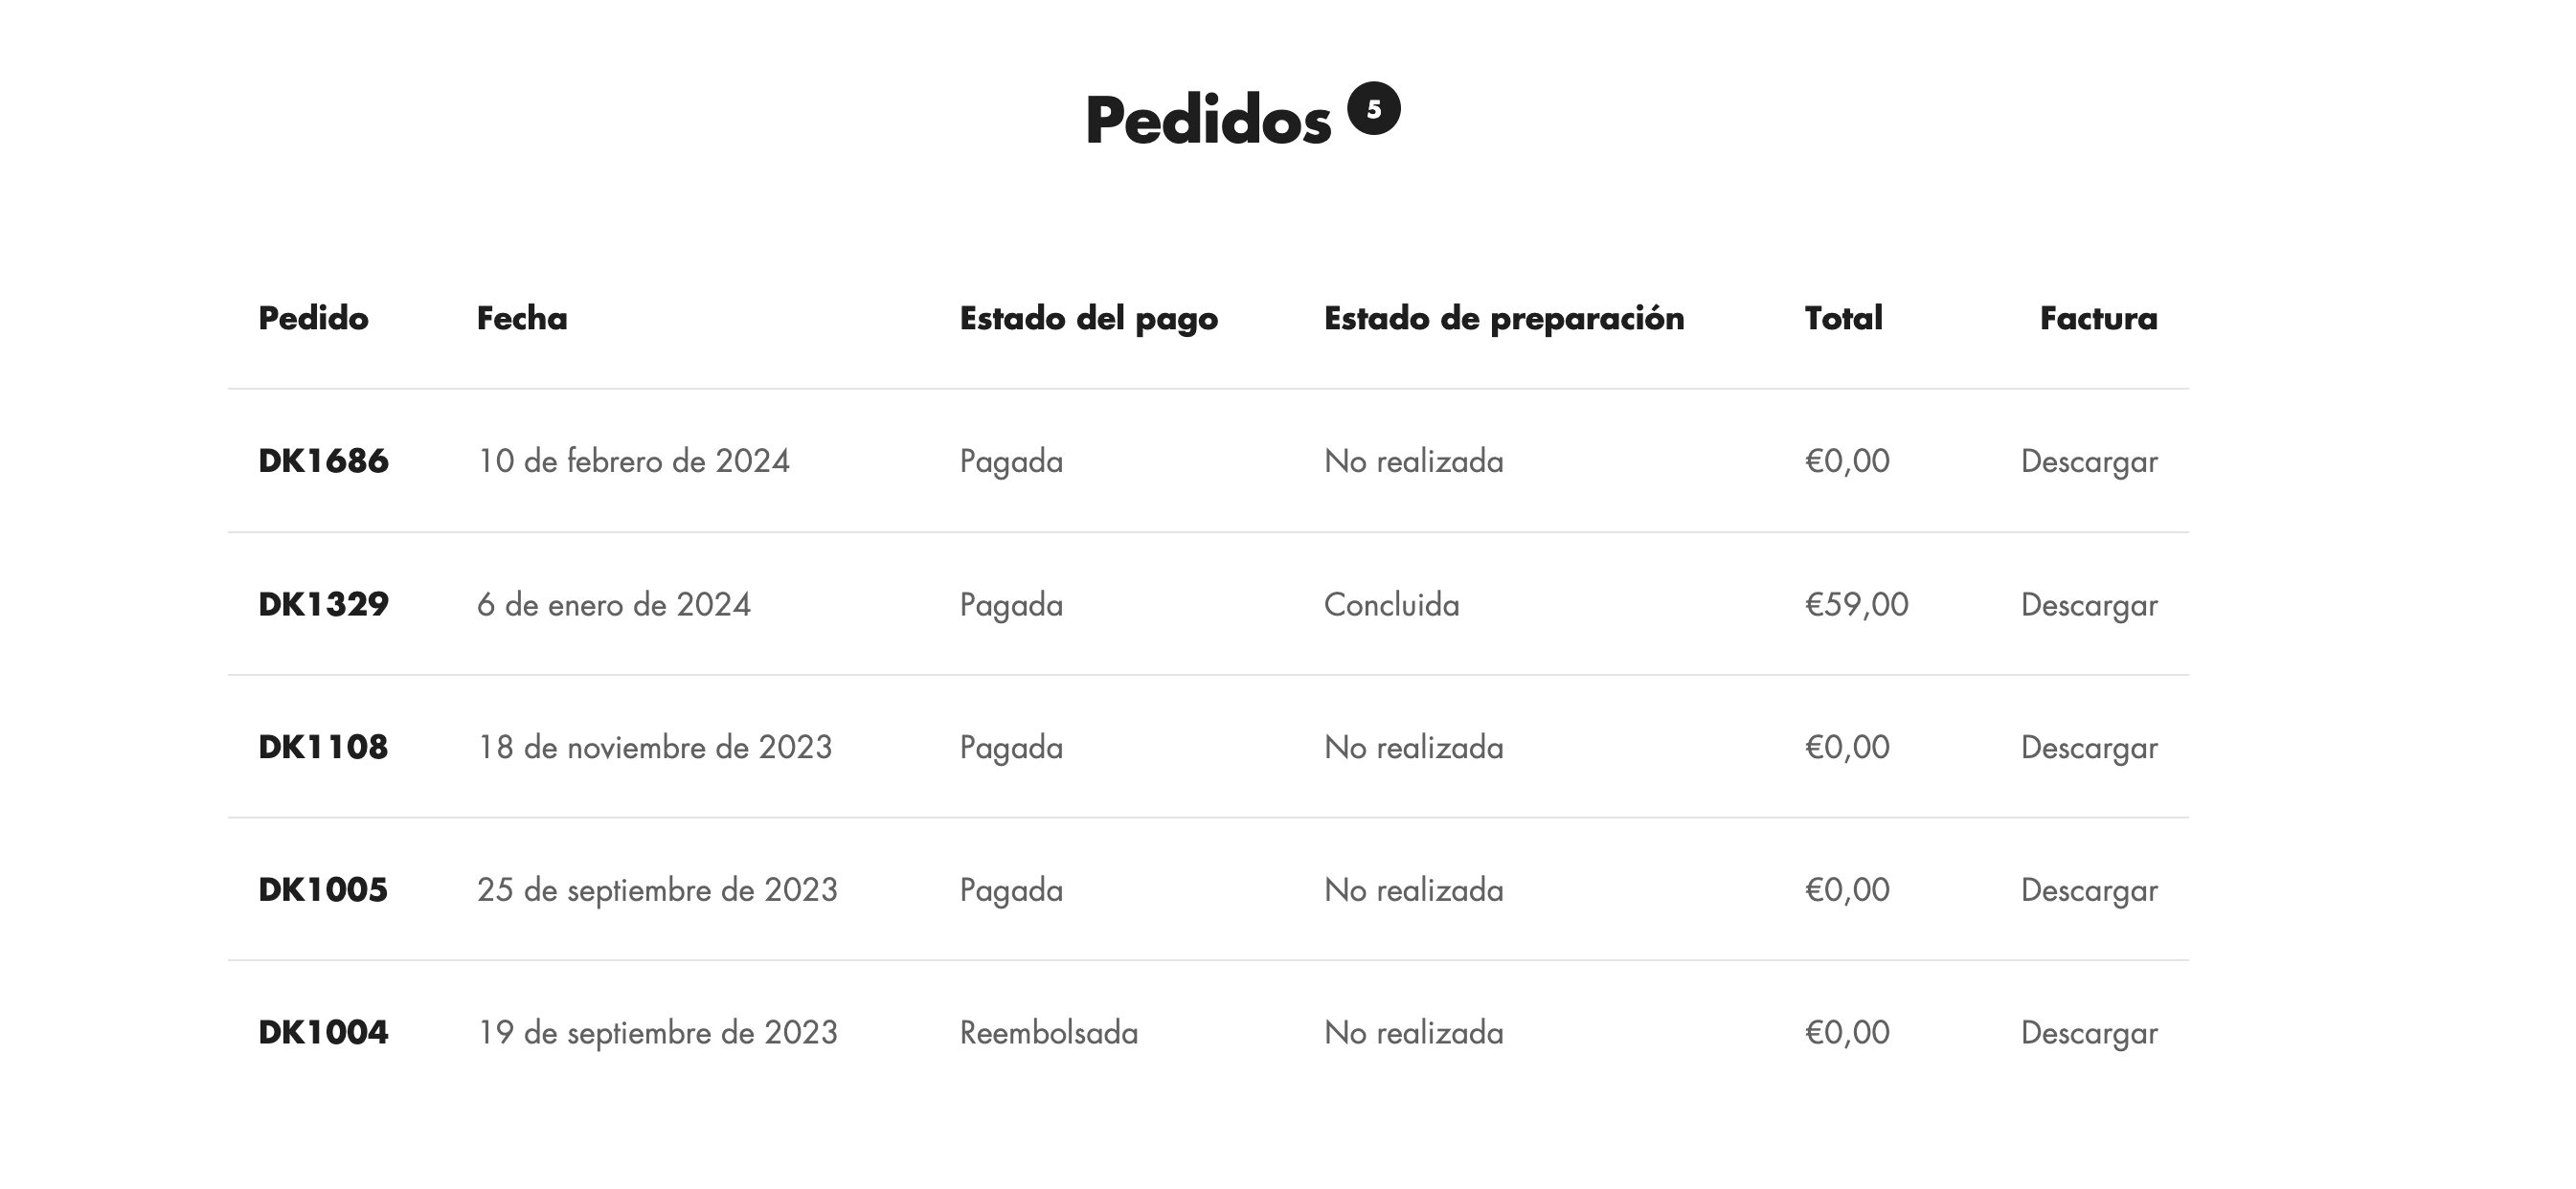The image size is (2576, 1189).
Task: Open order DK1329 details
Action: [323, 604]
